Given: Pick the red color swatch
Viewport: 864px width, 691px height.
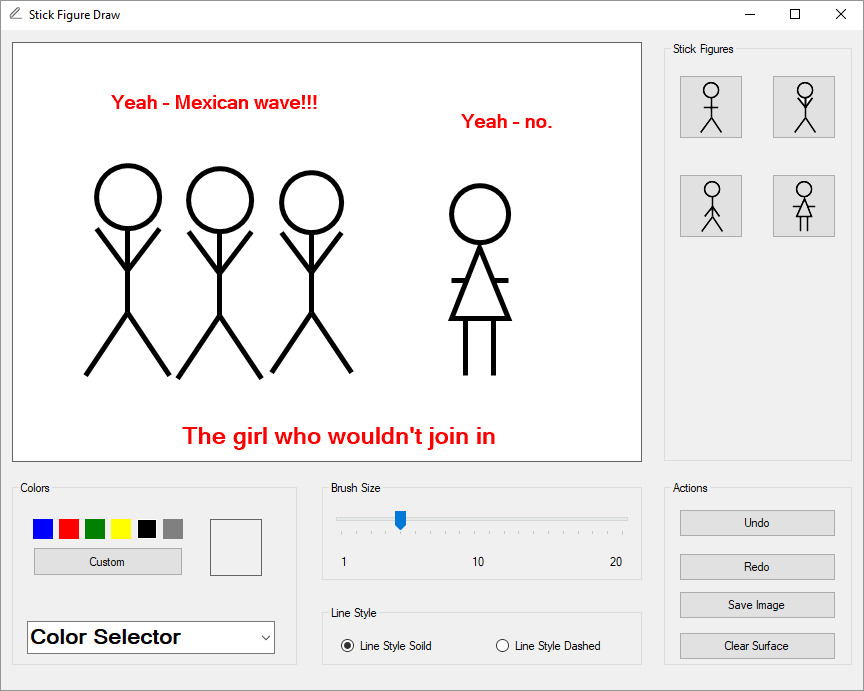Looking at the screenshot, I should (x=69, y=529).
